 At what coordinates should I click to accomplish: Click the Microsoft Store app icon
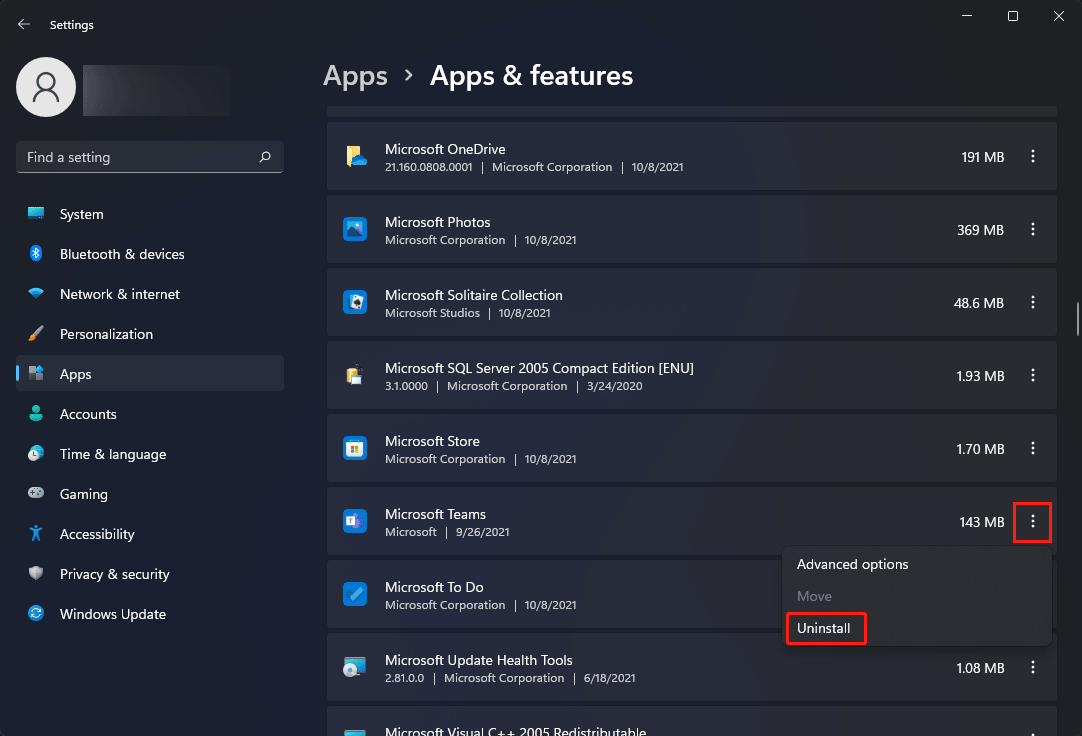click(355, 448)
